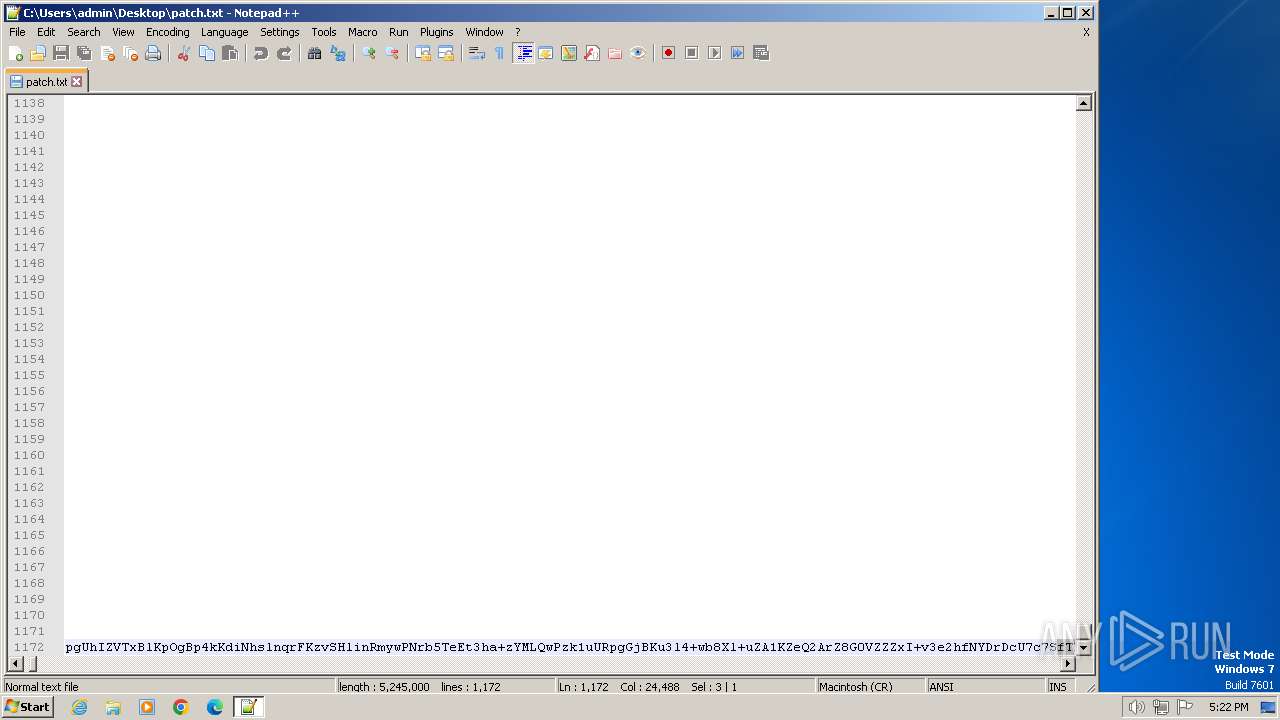The width and height of the screenshot is (1280, 720).
Task: Toggle show all characters icon
Action: point(500,53)
